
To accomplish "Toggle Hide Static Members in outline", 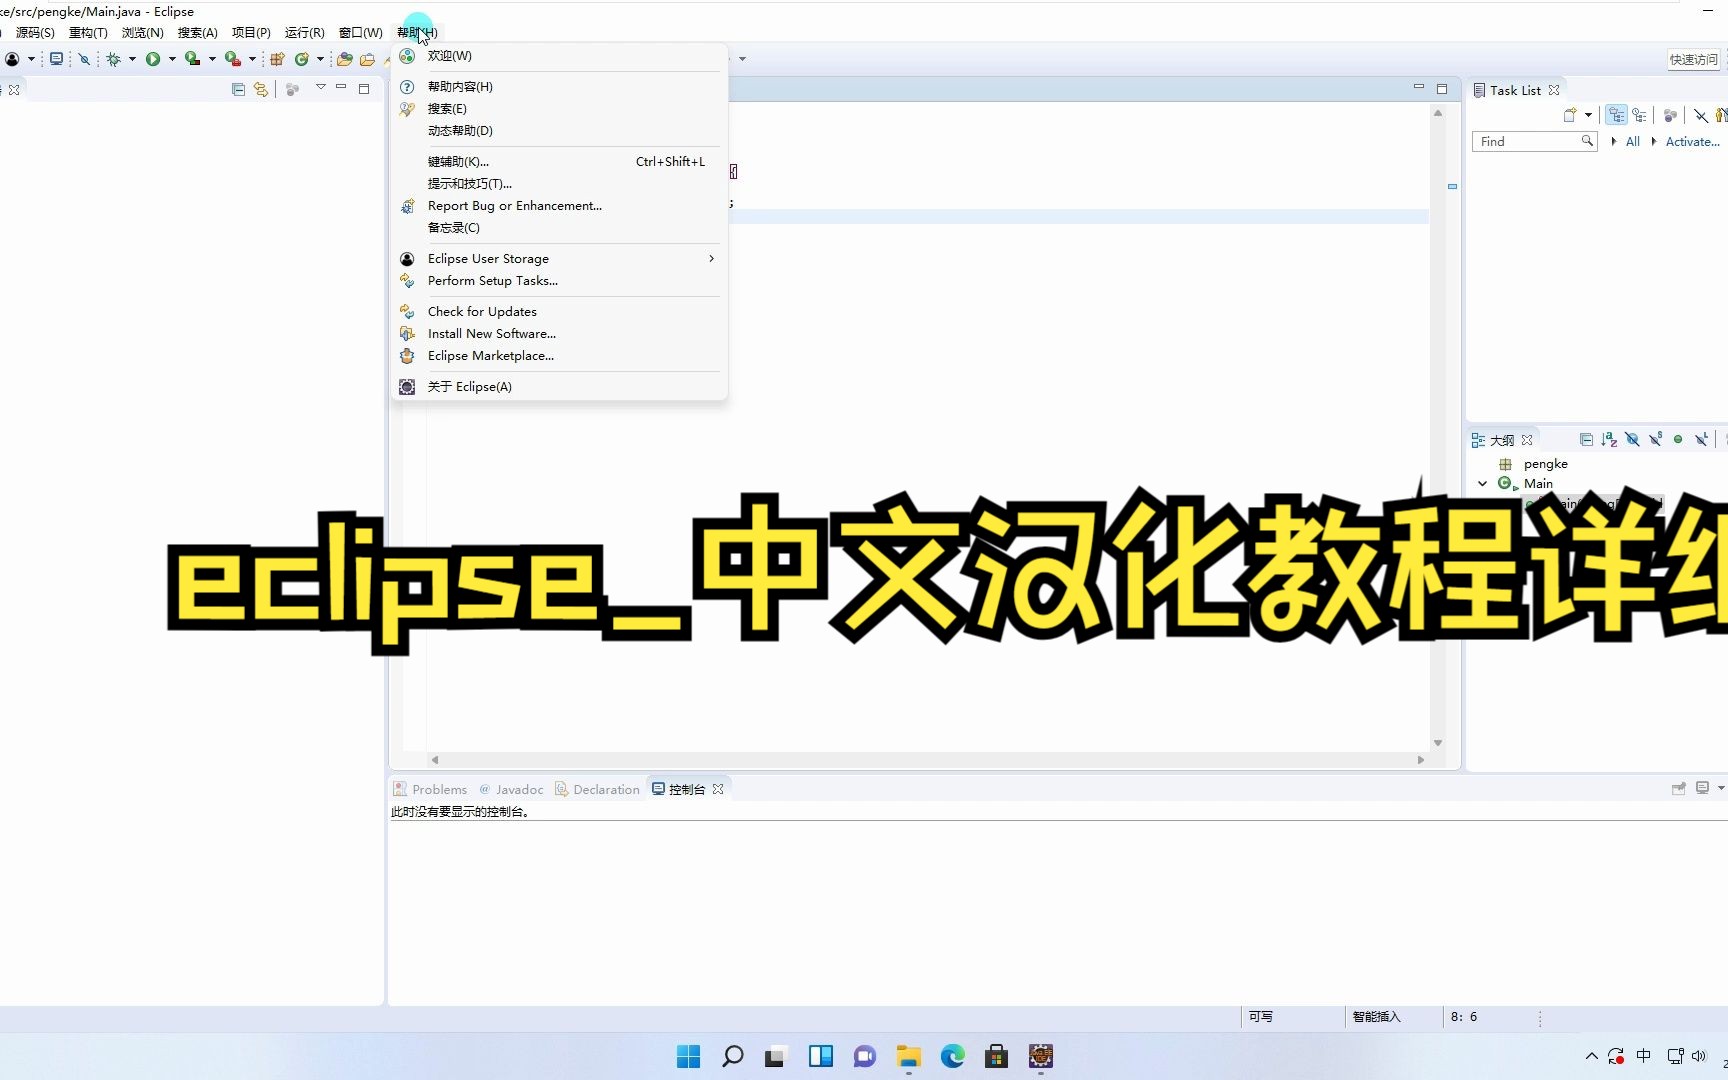I will [x=1655, y=440].
